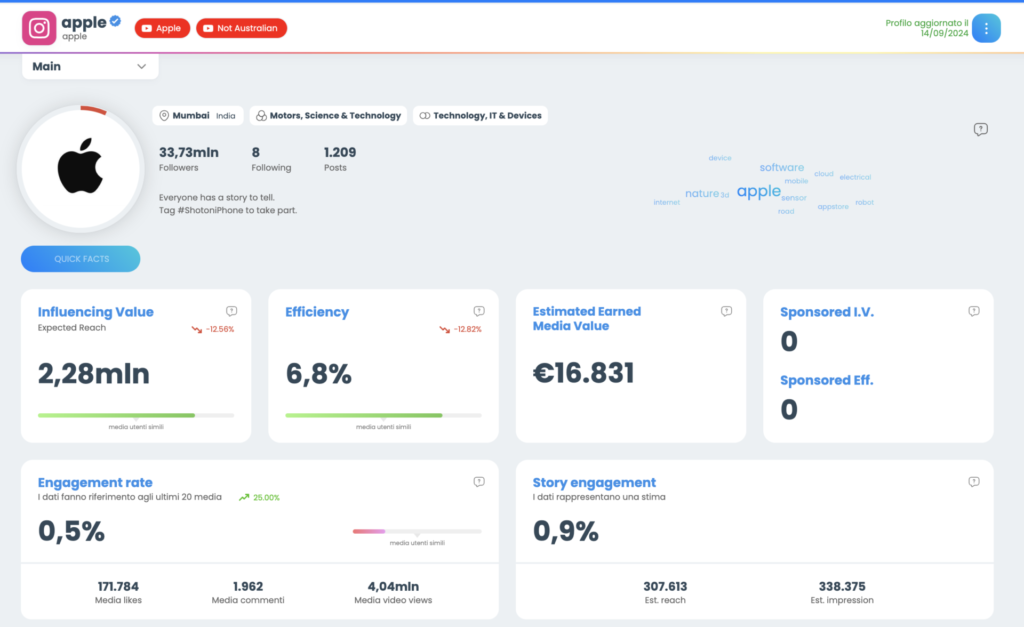Click the 6,8% Efficiency figure
Image resolution: width=1024 pixels, height=627 pixels.
pos(319,374)
